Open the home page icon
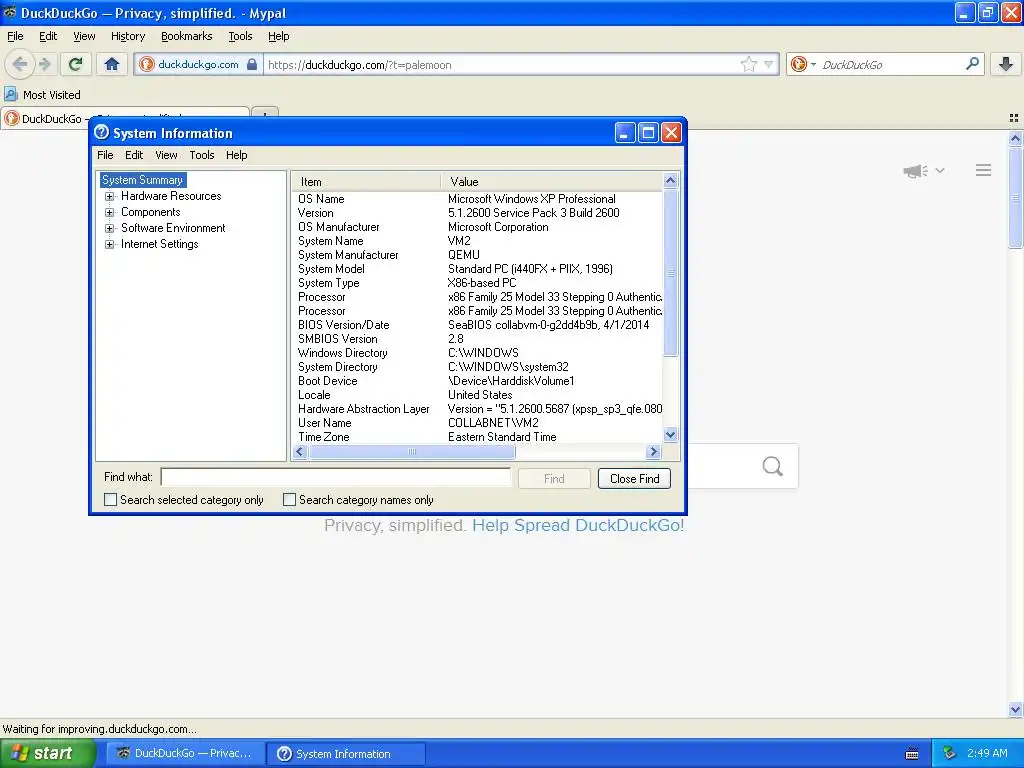The height and width of the screenshot is (768, 1024). [112, 64]
